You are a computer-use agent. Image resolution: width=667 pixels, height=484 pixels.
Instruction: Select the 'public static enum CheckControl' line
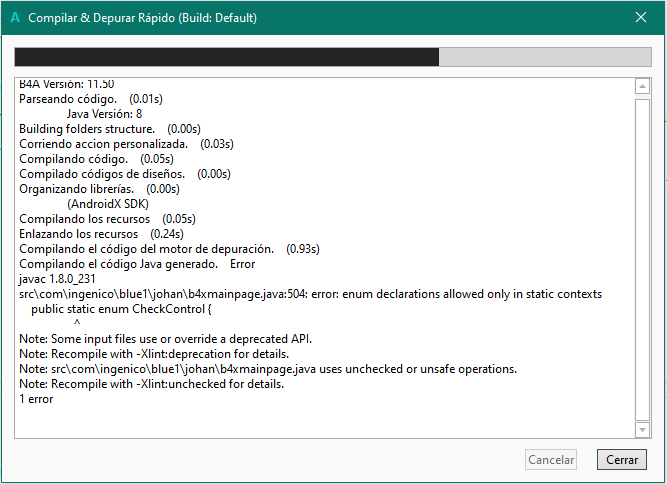coord(122,309)
